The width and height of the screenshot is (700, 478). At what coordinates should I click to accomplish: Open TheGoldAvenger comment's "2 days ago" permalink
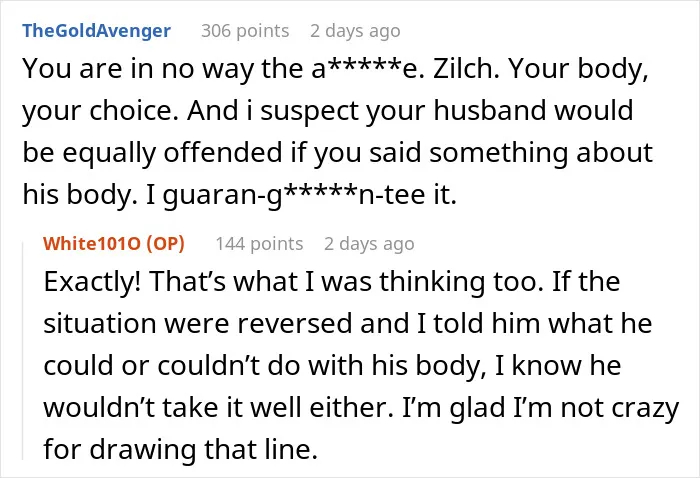click(x=355, y=31)
